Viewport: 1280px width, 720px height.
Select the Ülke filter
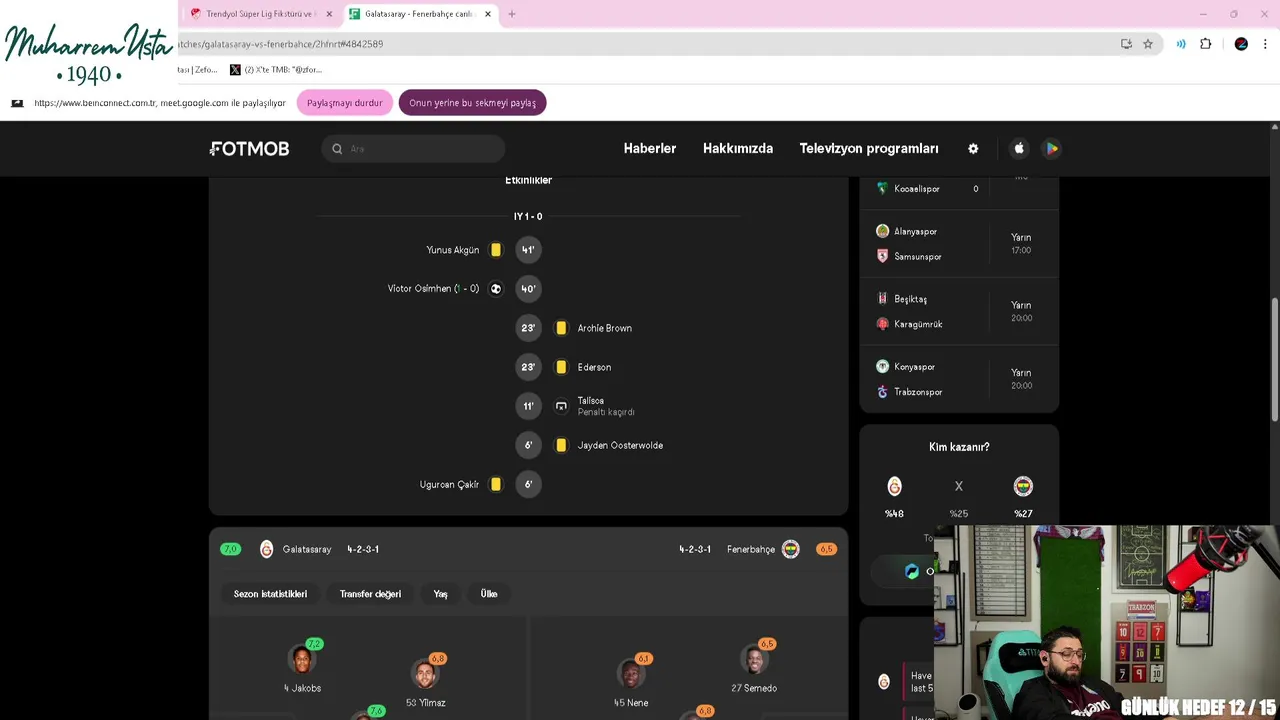489,594
